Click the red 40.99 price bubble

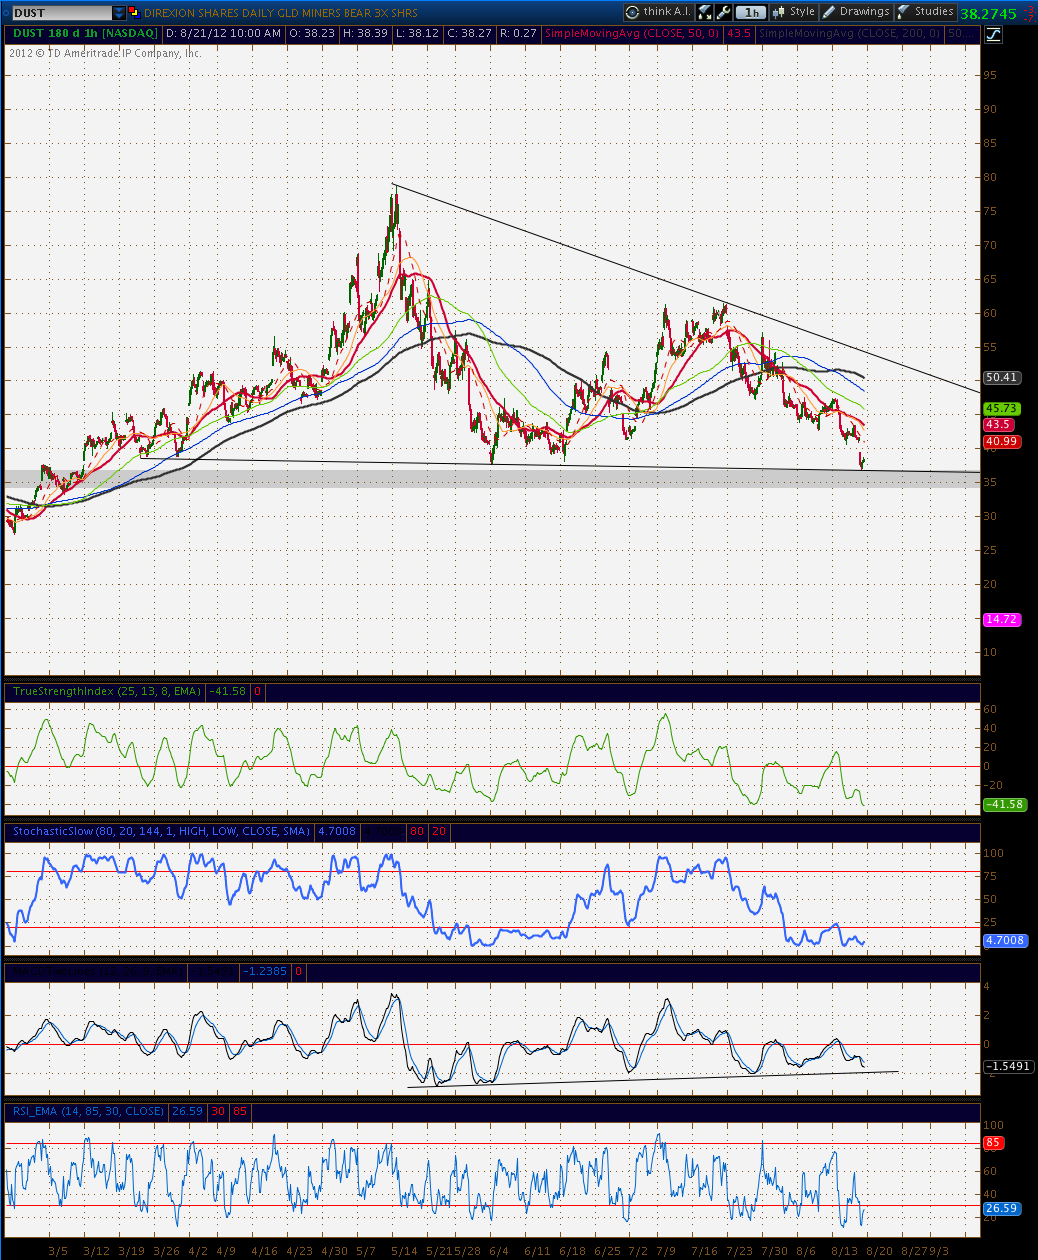pos(1001,441)
